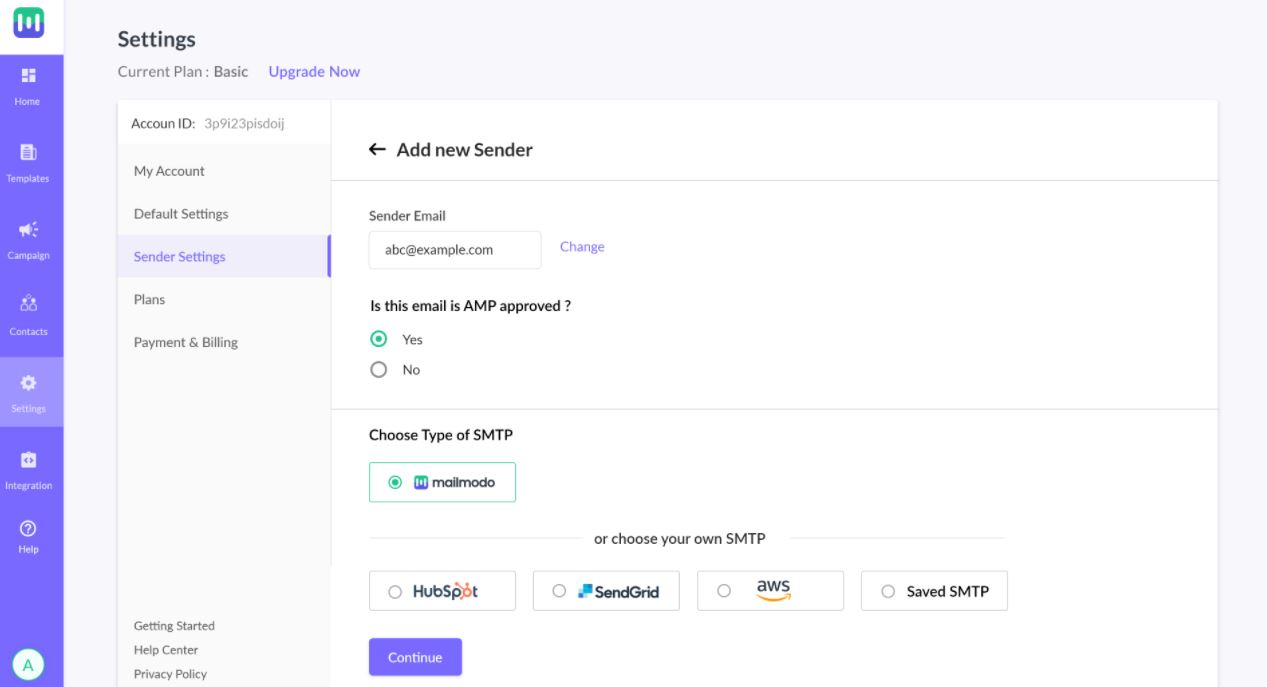Switch to Payment & Billing tab
This screenshot has width=1267, height=687.
click(x=186, y=342)
